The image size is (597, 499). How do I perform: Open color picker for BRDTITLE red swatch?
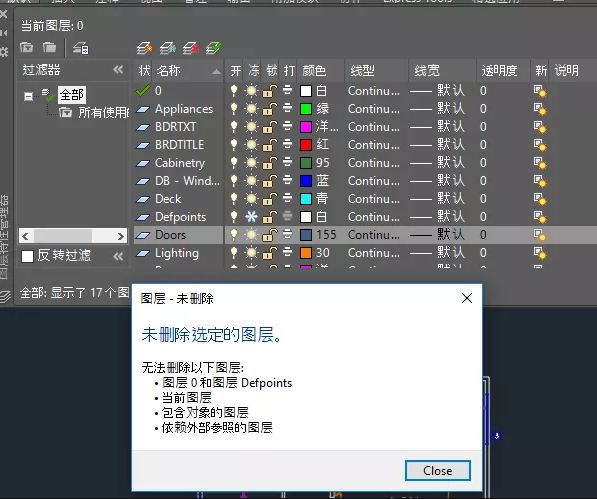[306, 145]
